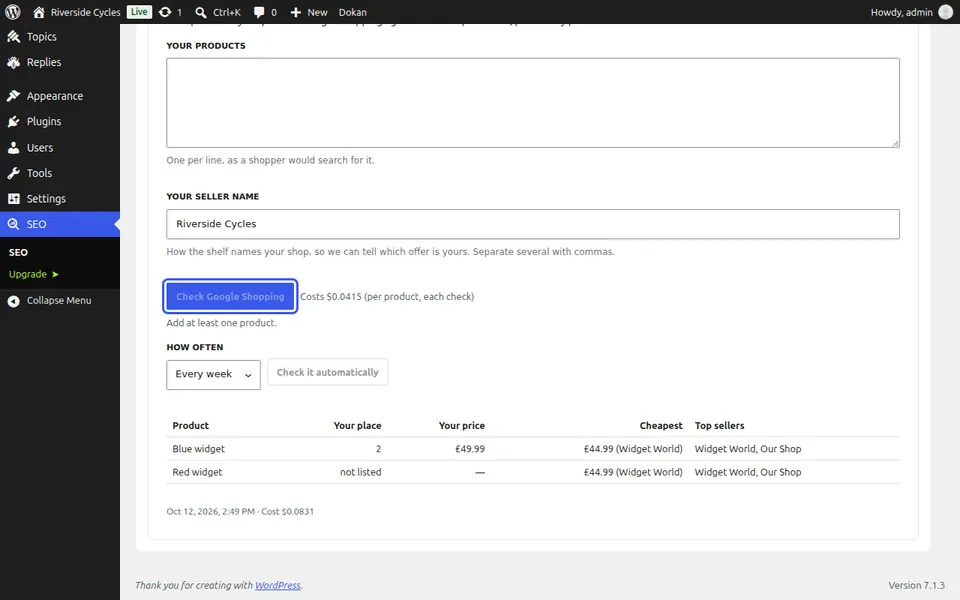This screenshot has width=960, height=600.
Task: Click the Appearance paintbrush icon
Action: coord(13,96)
